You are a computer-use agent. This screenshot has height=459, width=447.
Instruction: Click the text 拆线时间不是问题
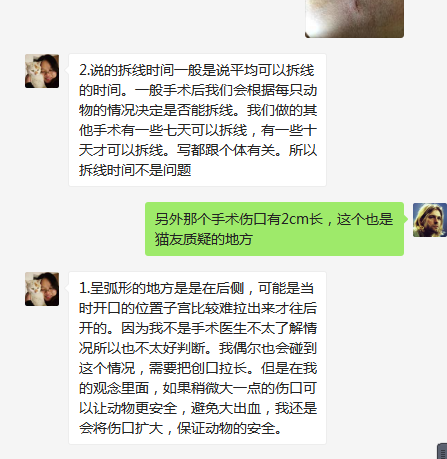135,170
